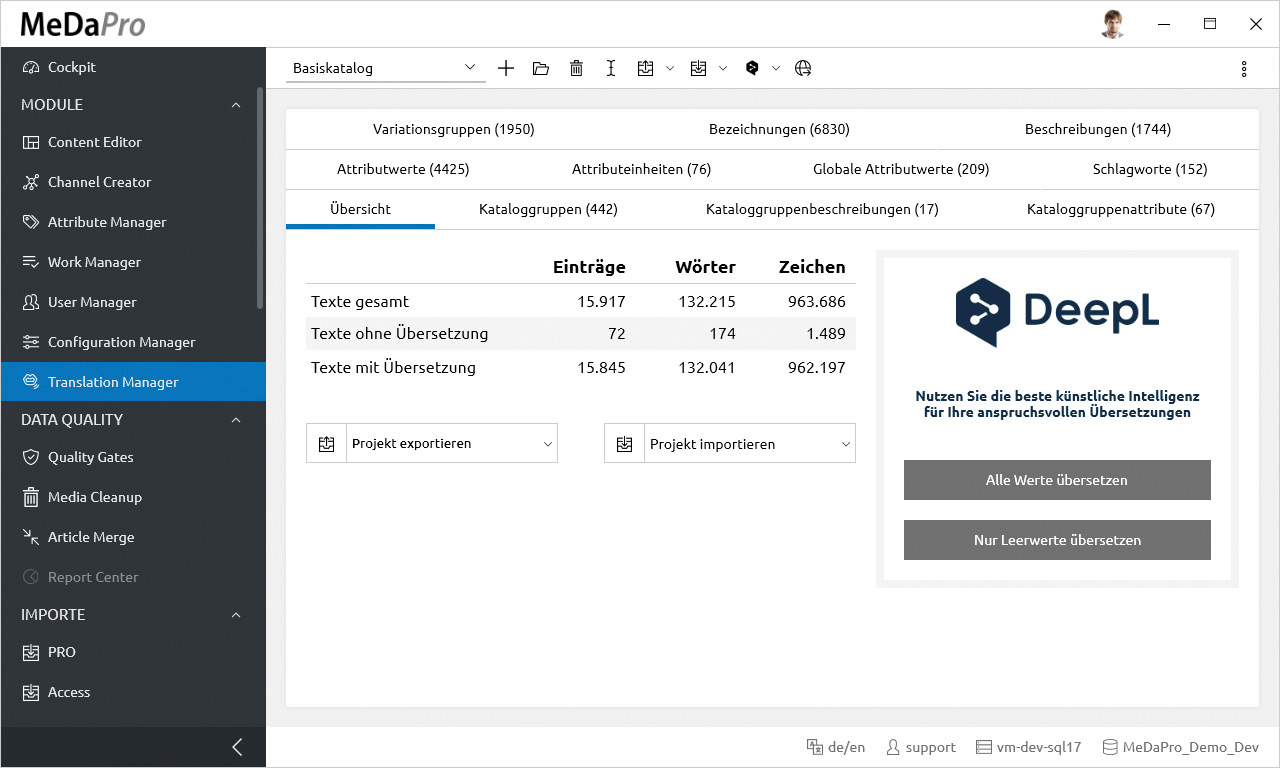Collapse the DATA QUALITY section
Image resolution: width=1280 pixels, height=768 pixels.
(236, 420)
